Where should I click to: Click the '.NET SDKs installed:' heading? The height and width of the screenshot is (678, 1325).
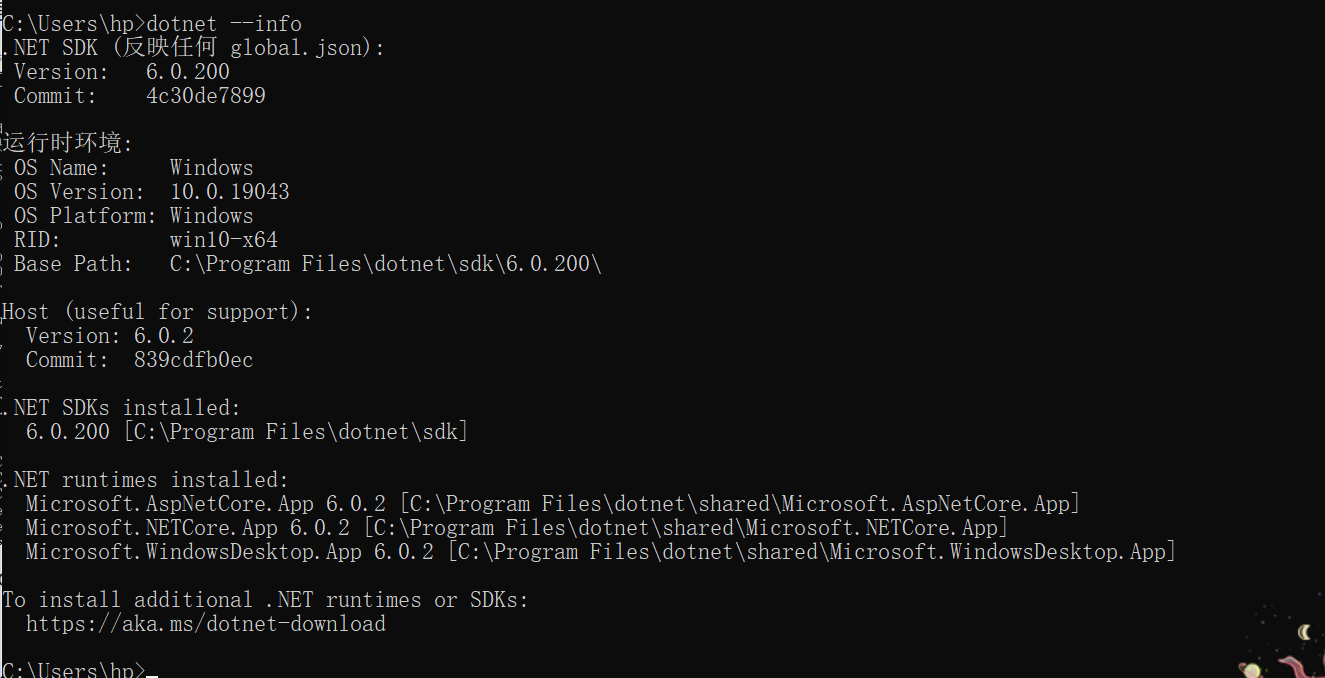(x=121, y=408)
